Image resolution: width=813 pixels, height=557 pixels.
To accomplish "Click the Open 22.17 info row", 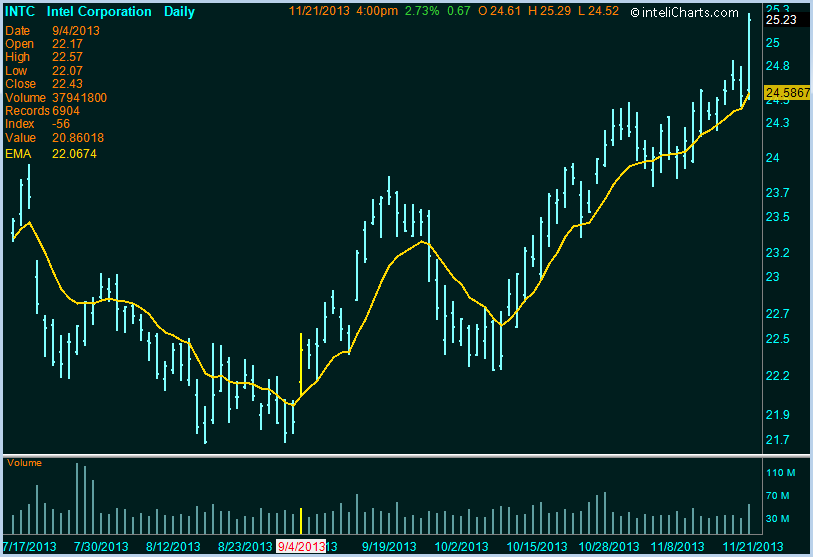I will (44, 44).
